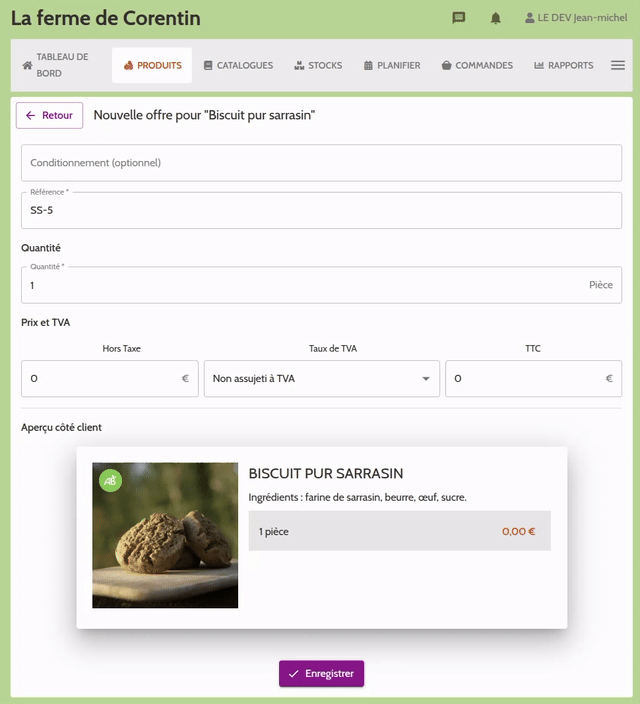Open the Catalogues tab

tap(237, 65)
